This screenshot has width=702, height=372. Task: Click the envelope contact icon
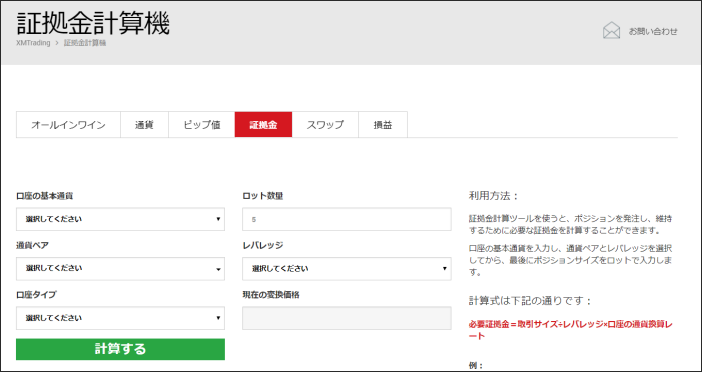click(611, 31)
